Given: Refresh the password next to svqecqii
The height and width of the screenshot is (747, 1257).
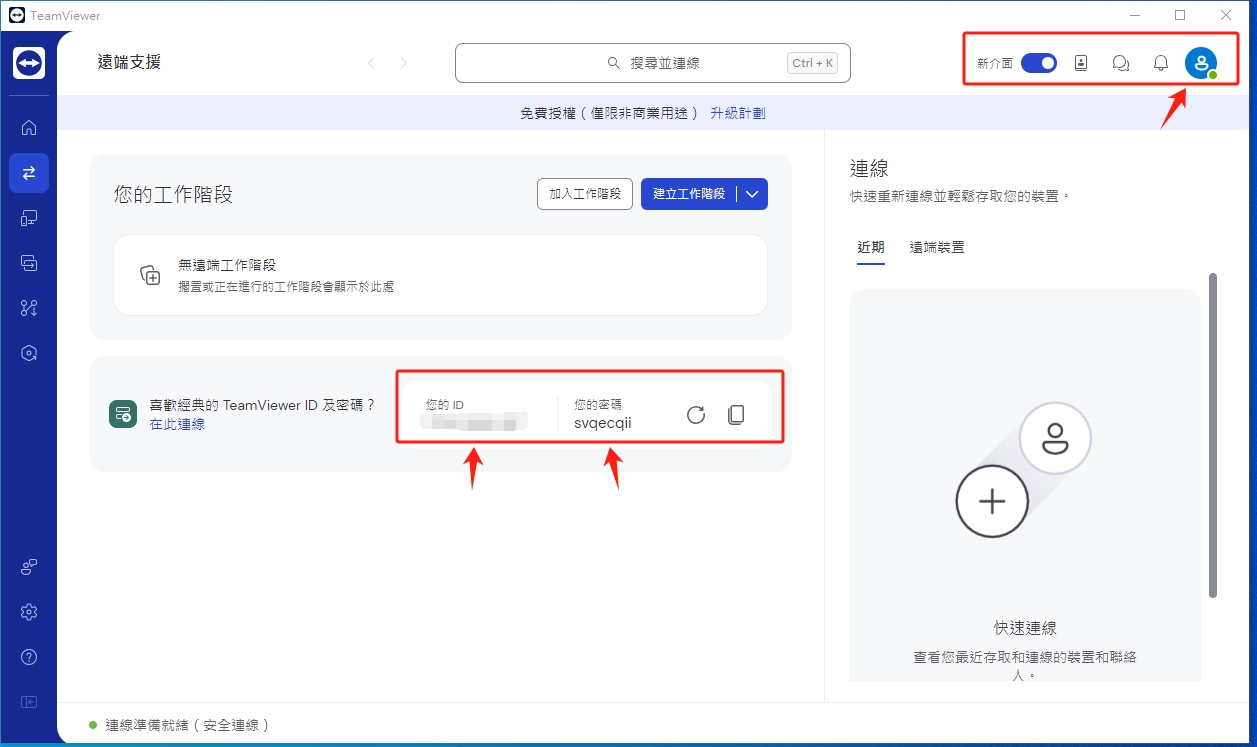Looking at the screenshot, I should (x=696, y=414).
